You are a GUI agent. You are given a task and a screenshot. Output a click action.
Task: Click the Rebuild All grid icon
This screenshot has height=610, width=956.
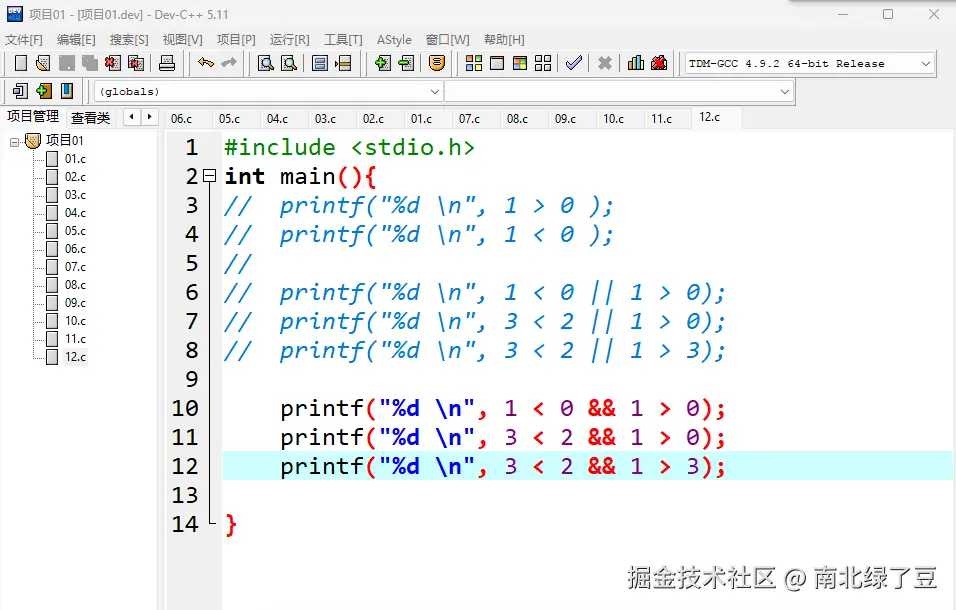click(x=543, y=63)
